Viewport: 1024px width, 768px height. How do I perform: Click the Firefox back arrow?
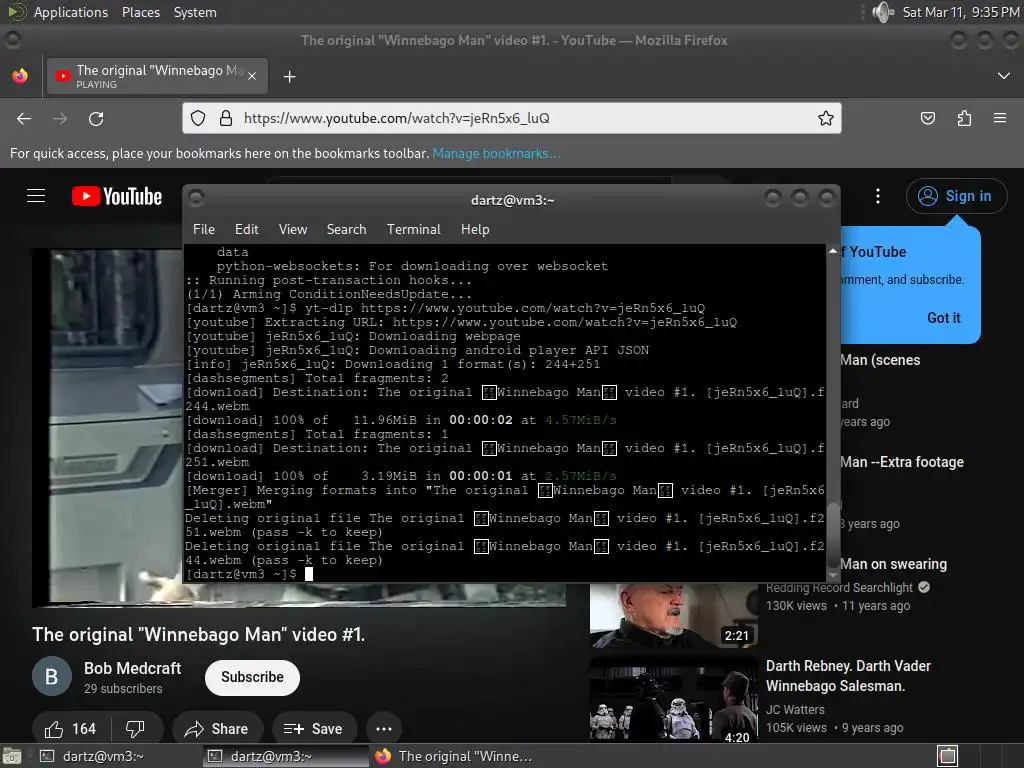pyautogui.click(x=24, y=118)
